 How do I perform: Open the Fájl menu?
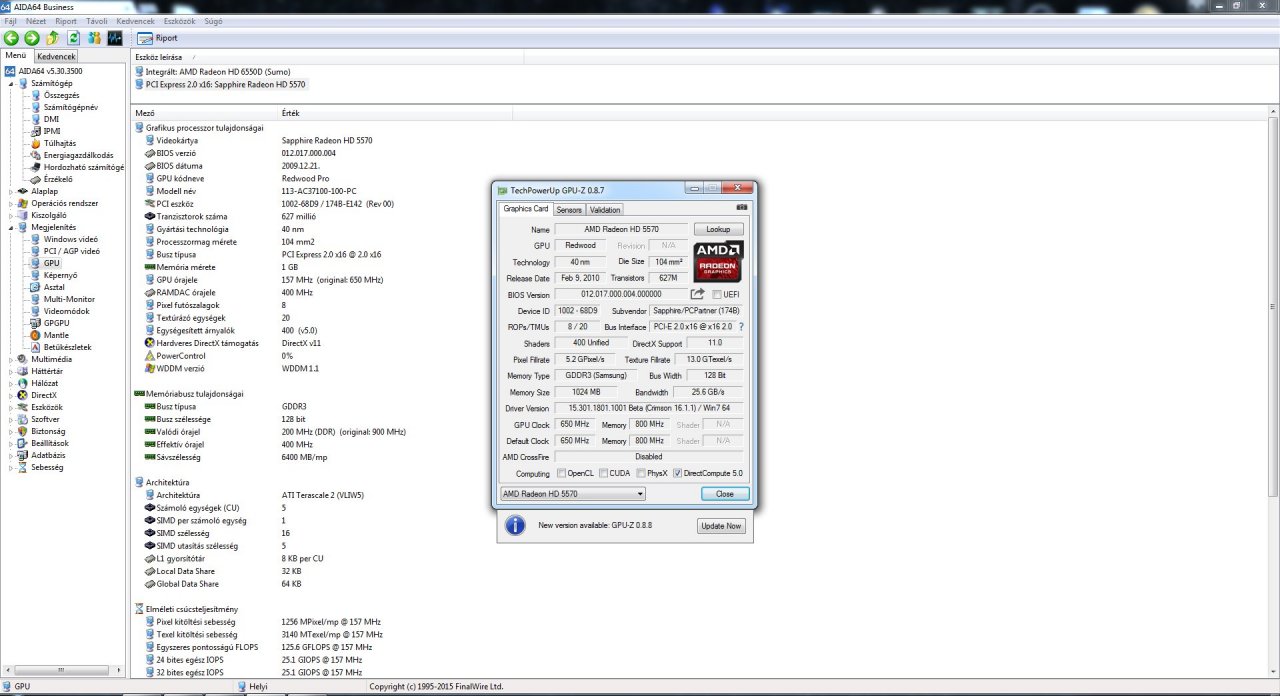pos(11,20)
